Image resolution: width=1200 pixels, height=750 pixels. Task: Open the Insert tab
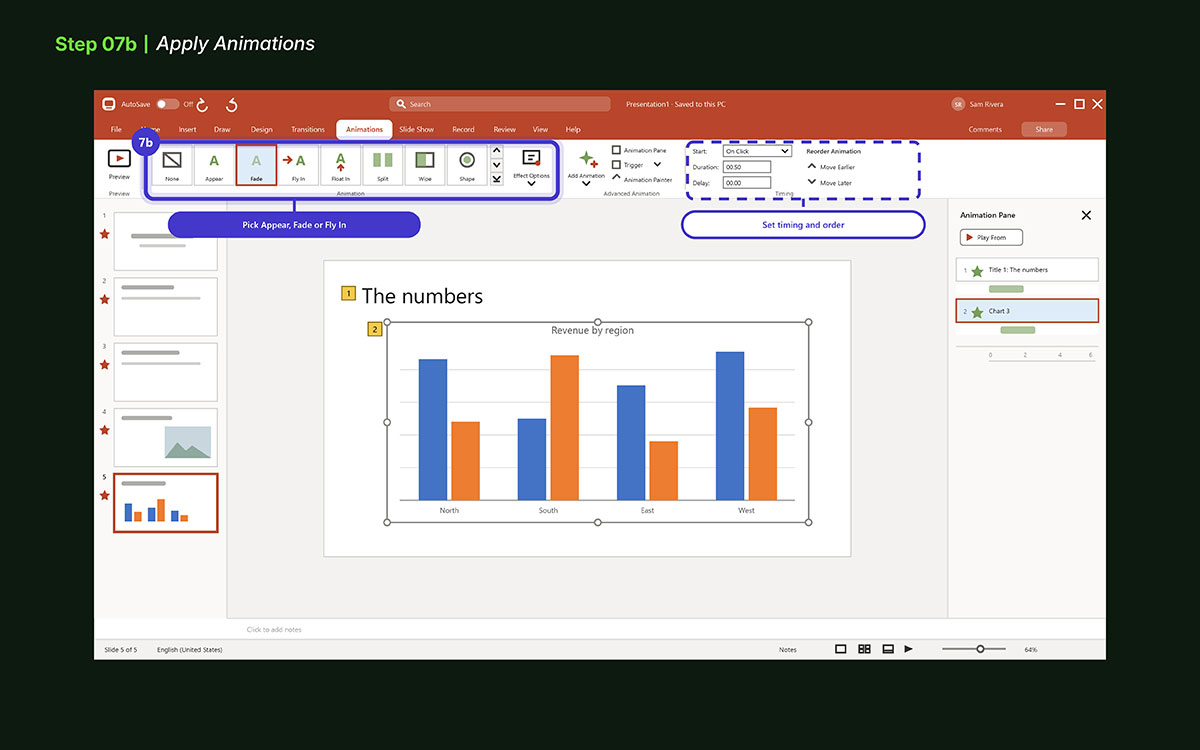[187, 129]
